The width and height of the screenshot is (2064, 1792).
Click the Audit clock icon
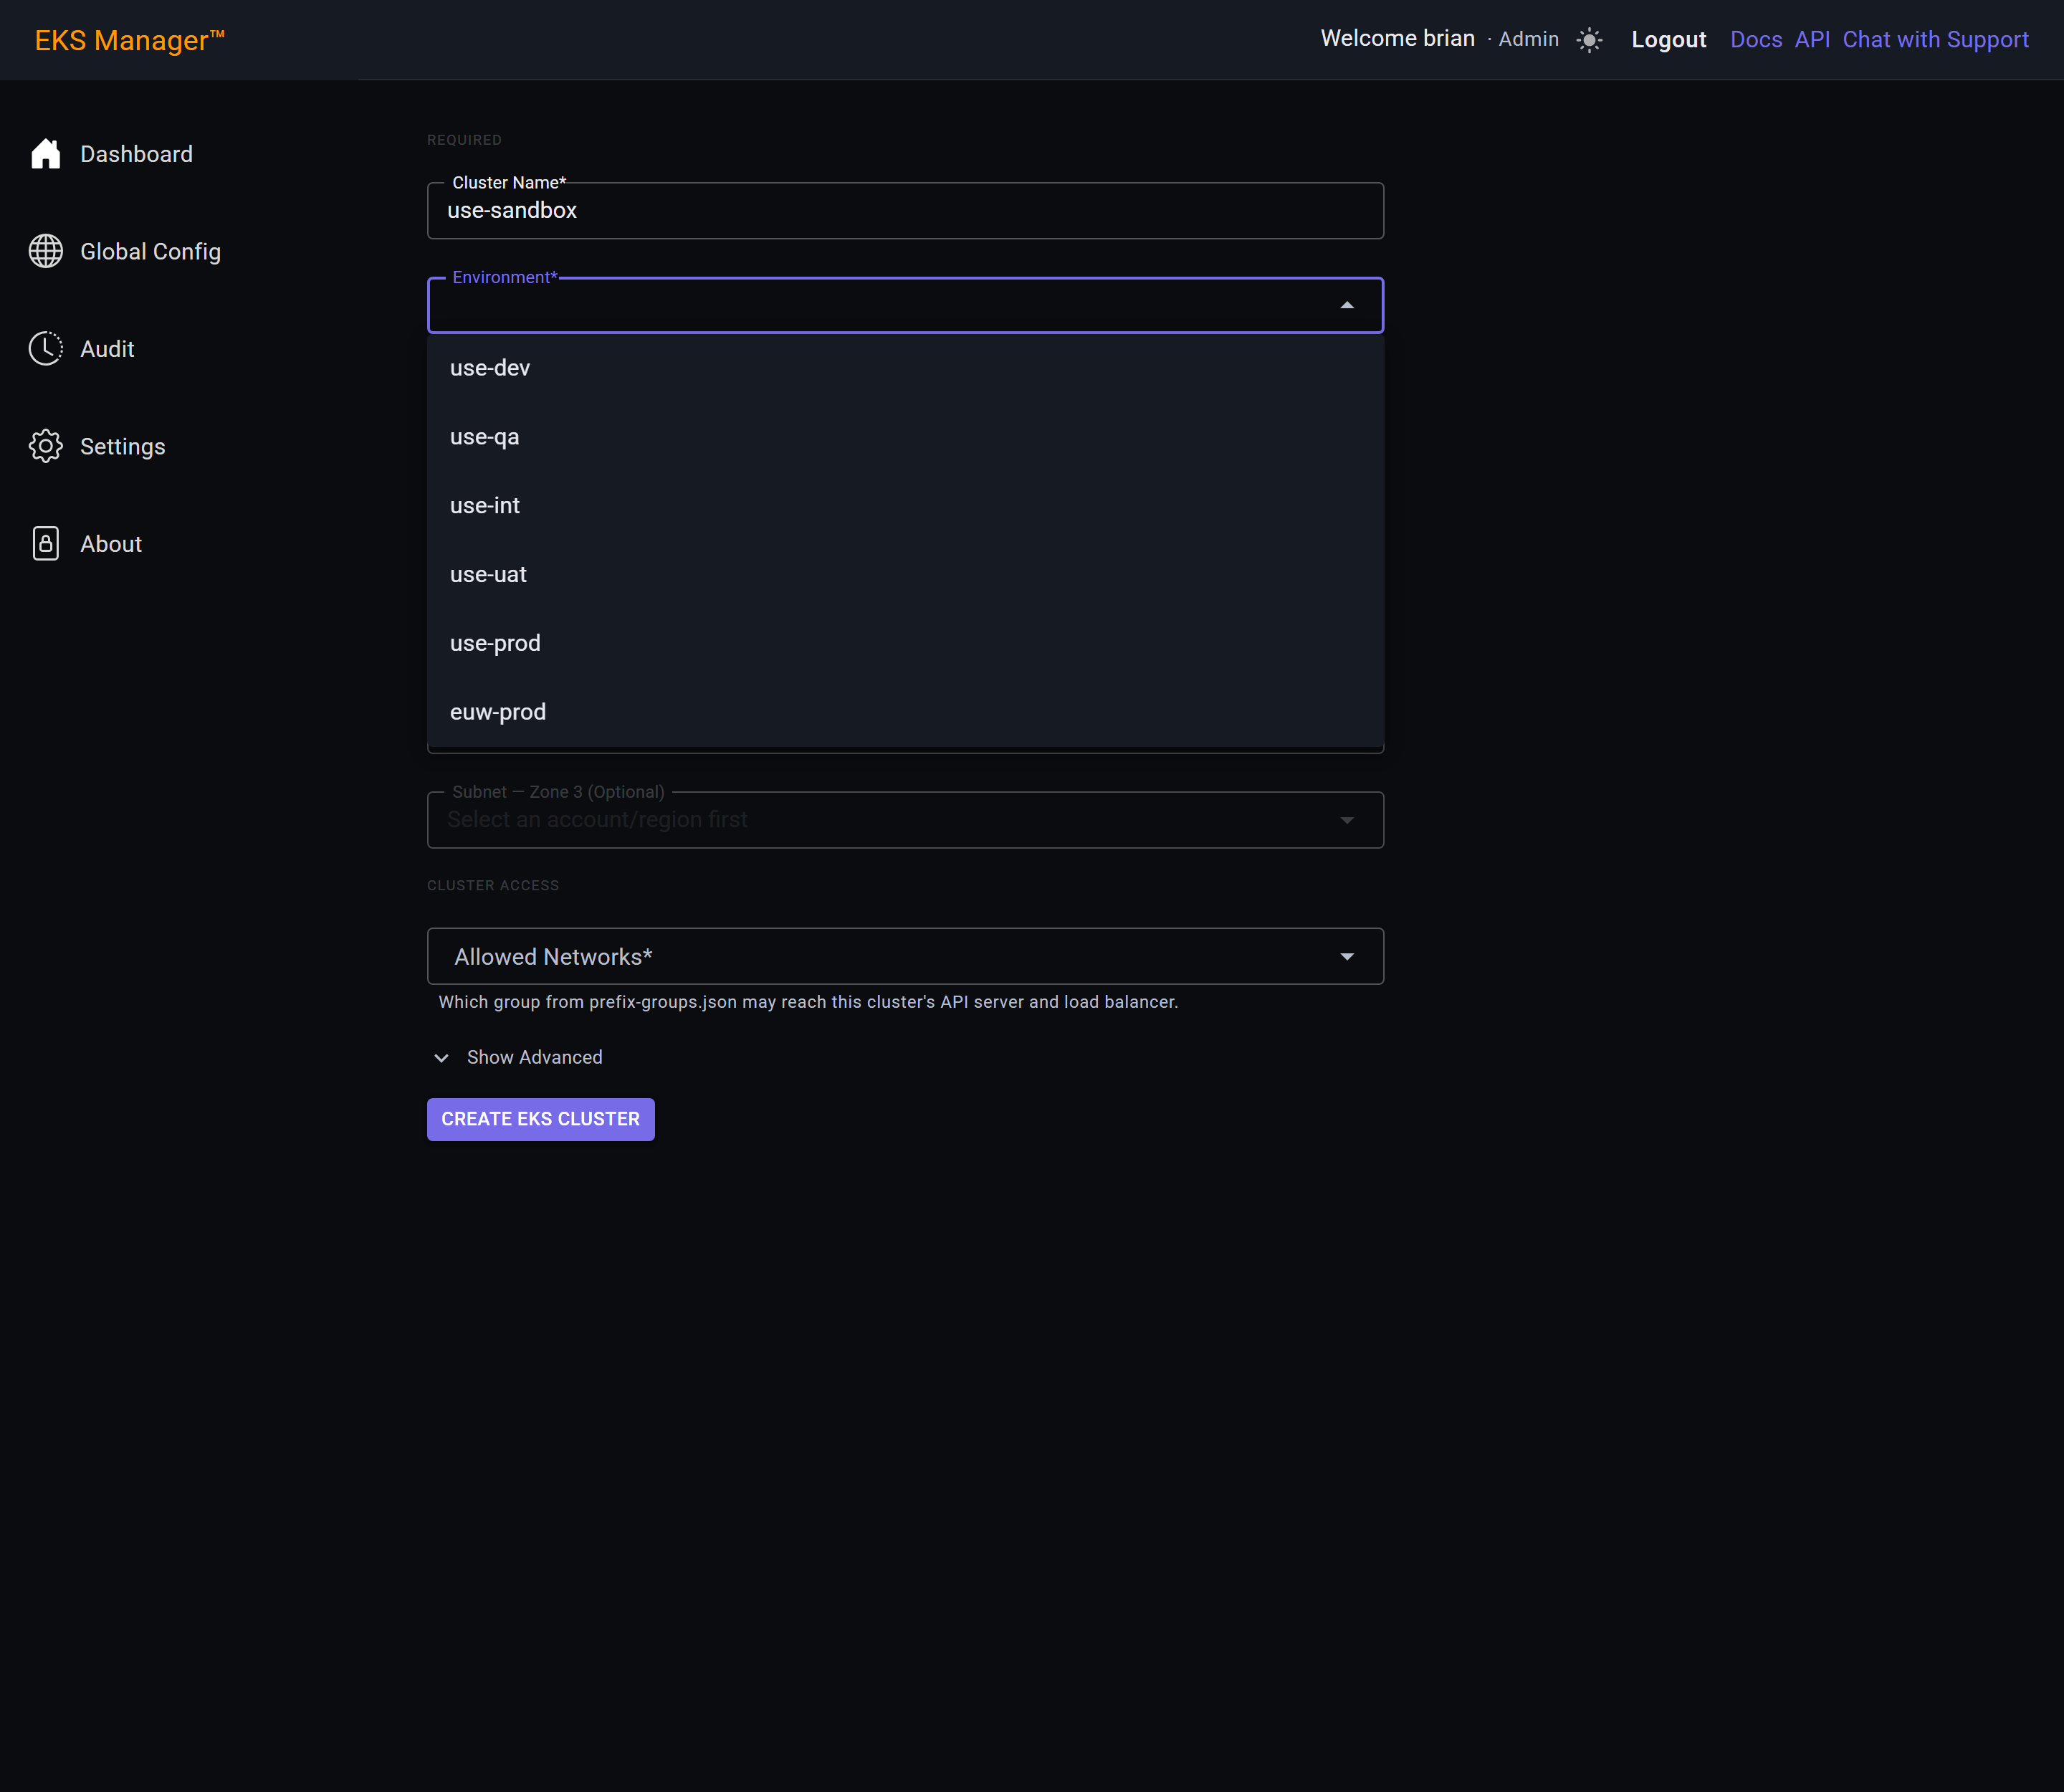coord(46,349)
